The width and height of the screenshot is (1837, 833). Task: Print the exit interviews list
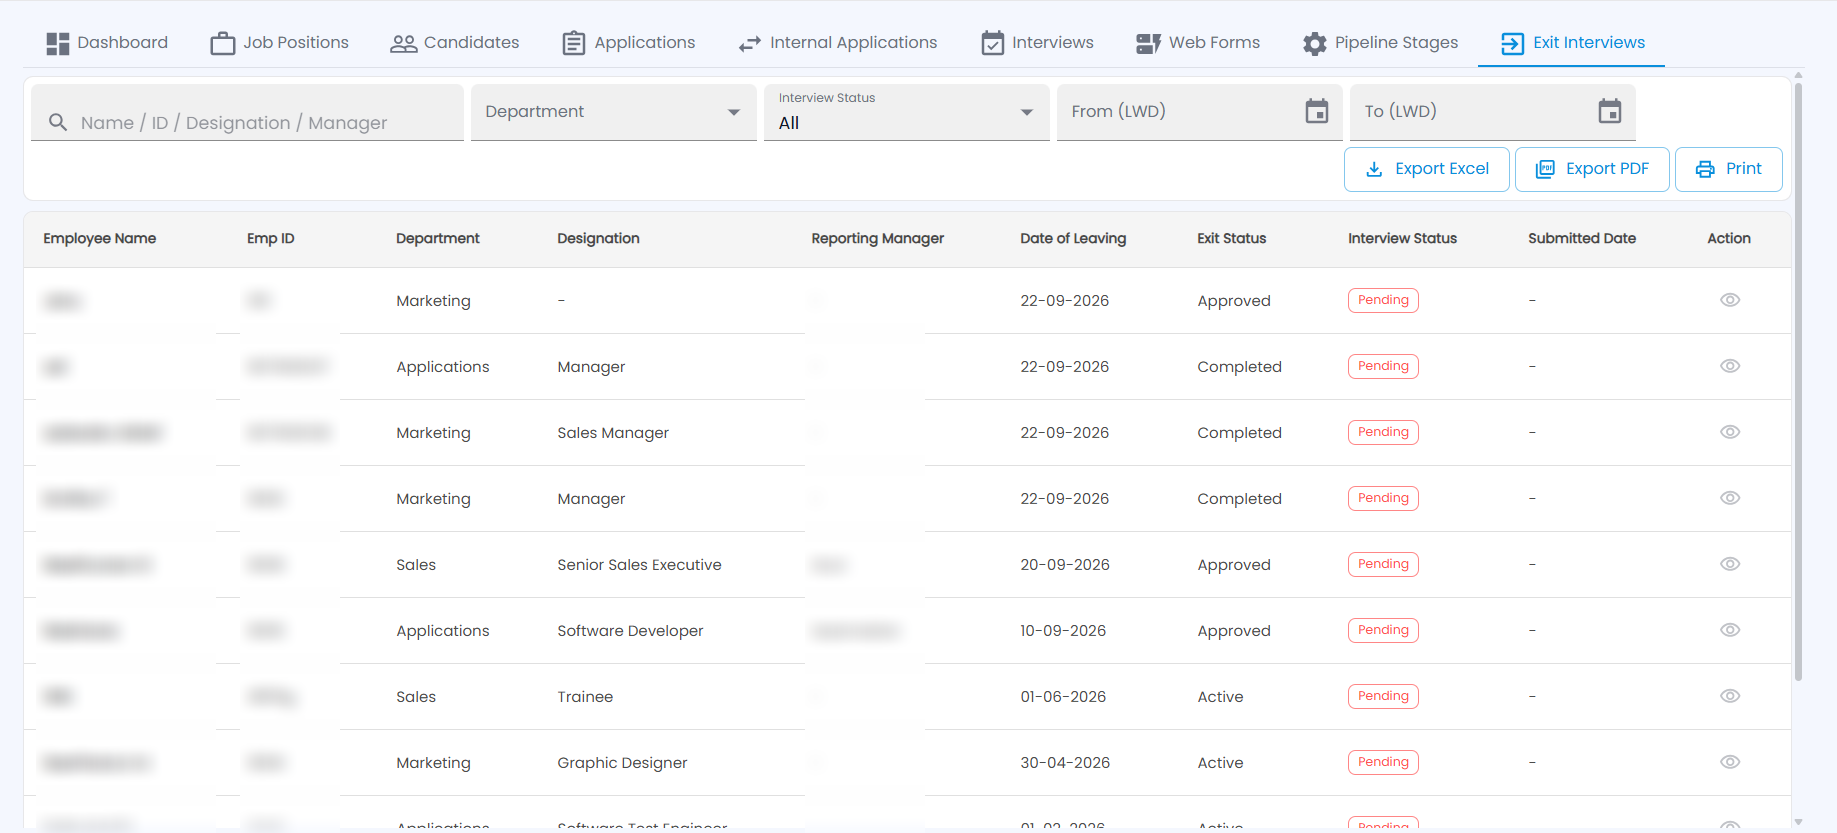coord(1729,169)
